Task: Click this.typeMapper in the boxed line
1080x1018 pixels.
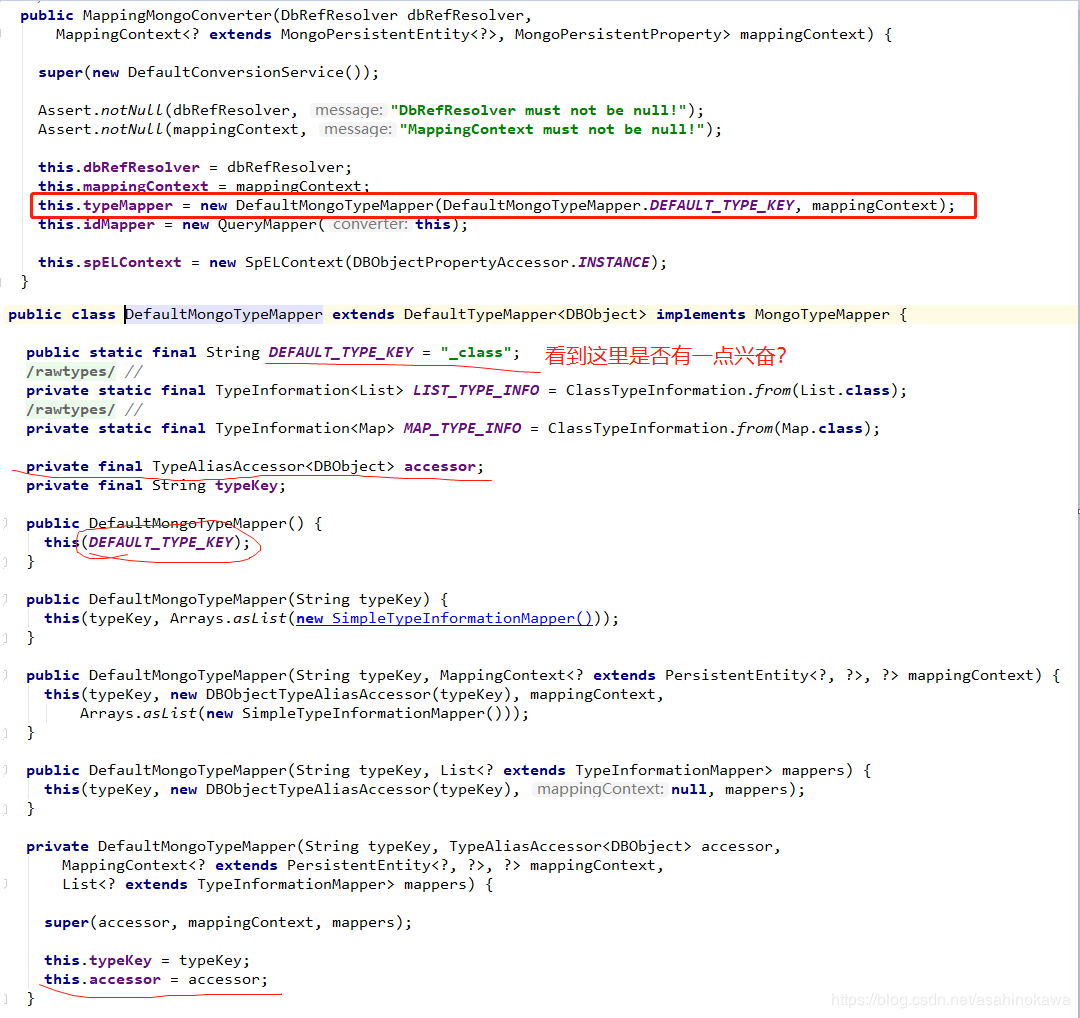Action: click(x=105, y=205)
